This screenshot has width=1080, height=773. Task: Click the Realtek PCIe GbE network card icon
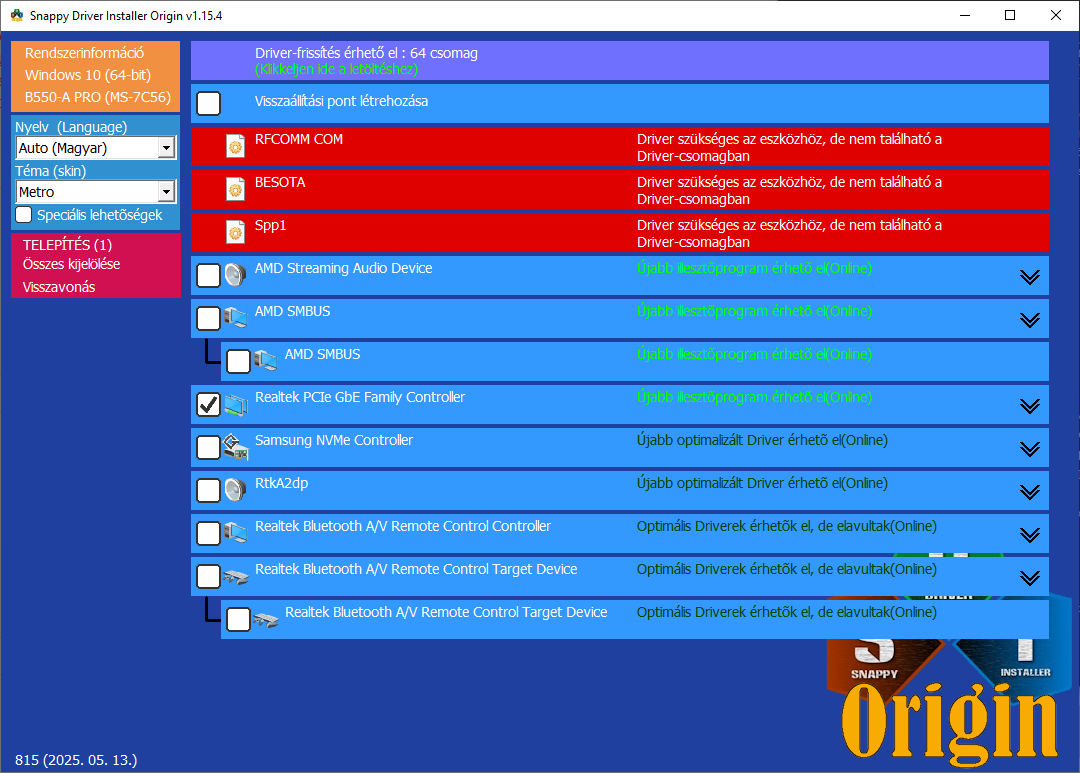(235, 405)
